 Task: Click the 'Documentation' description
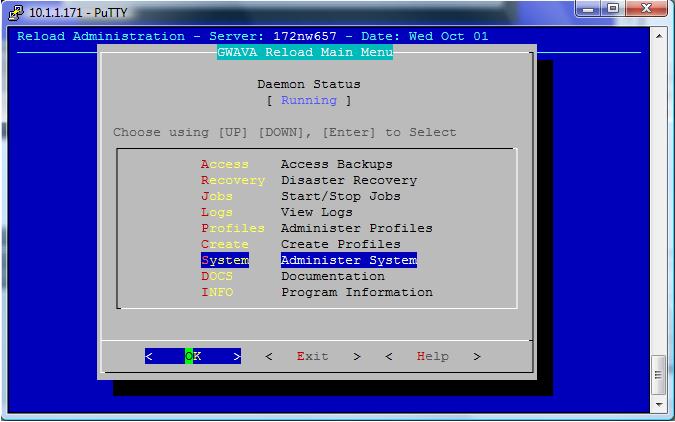[333, 276]
